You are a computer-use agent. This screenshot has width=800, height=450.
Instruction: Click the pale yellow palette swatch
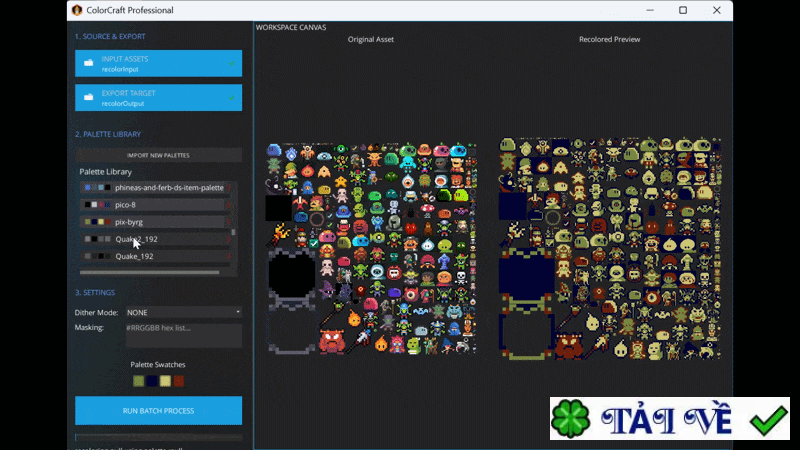pyautogui.click(x=165, y=381)
